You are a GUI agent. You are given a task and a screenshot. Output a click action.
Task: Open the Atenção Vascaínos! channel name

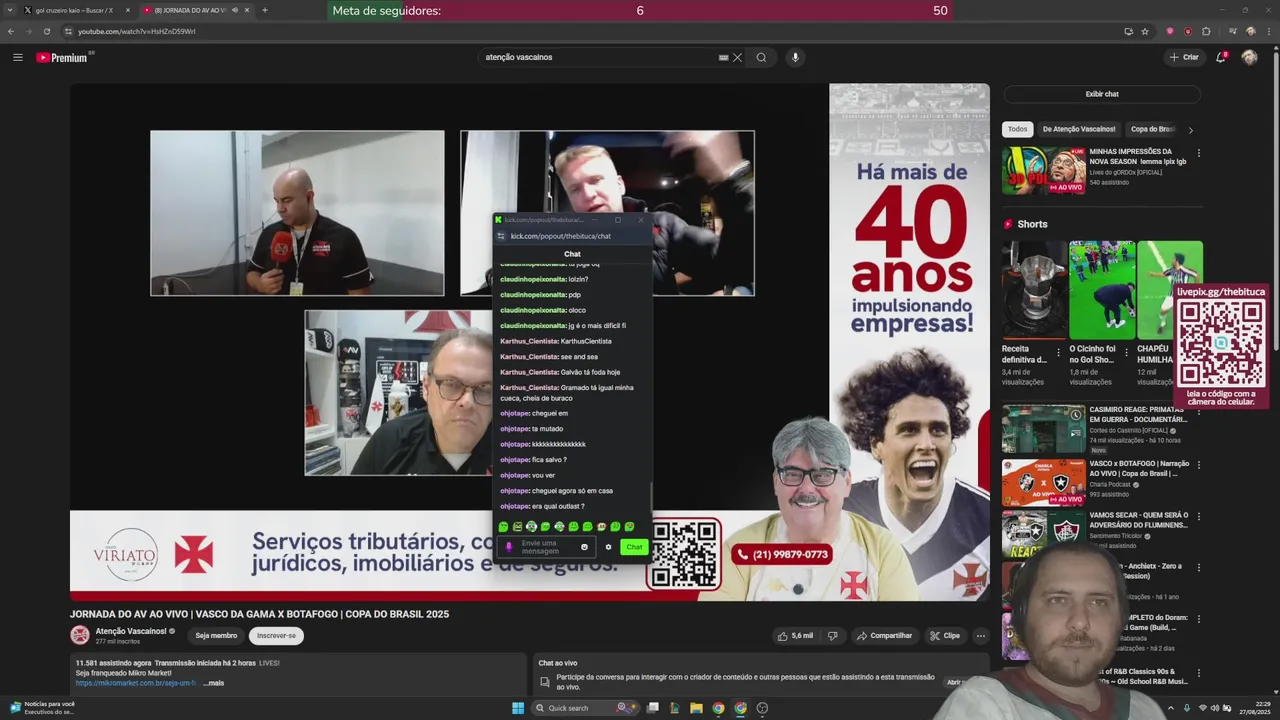click(x=130, y=632)
